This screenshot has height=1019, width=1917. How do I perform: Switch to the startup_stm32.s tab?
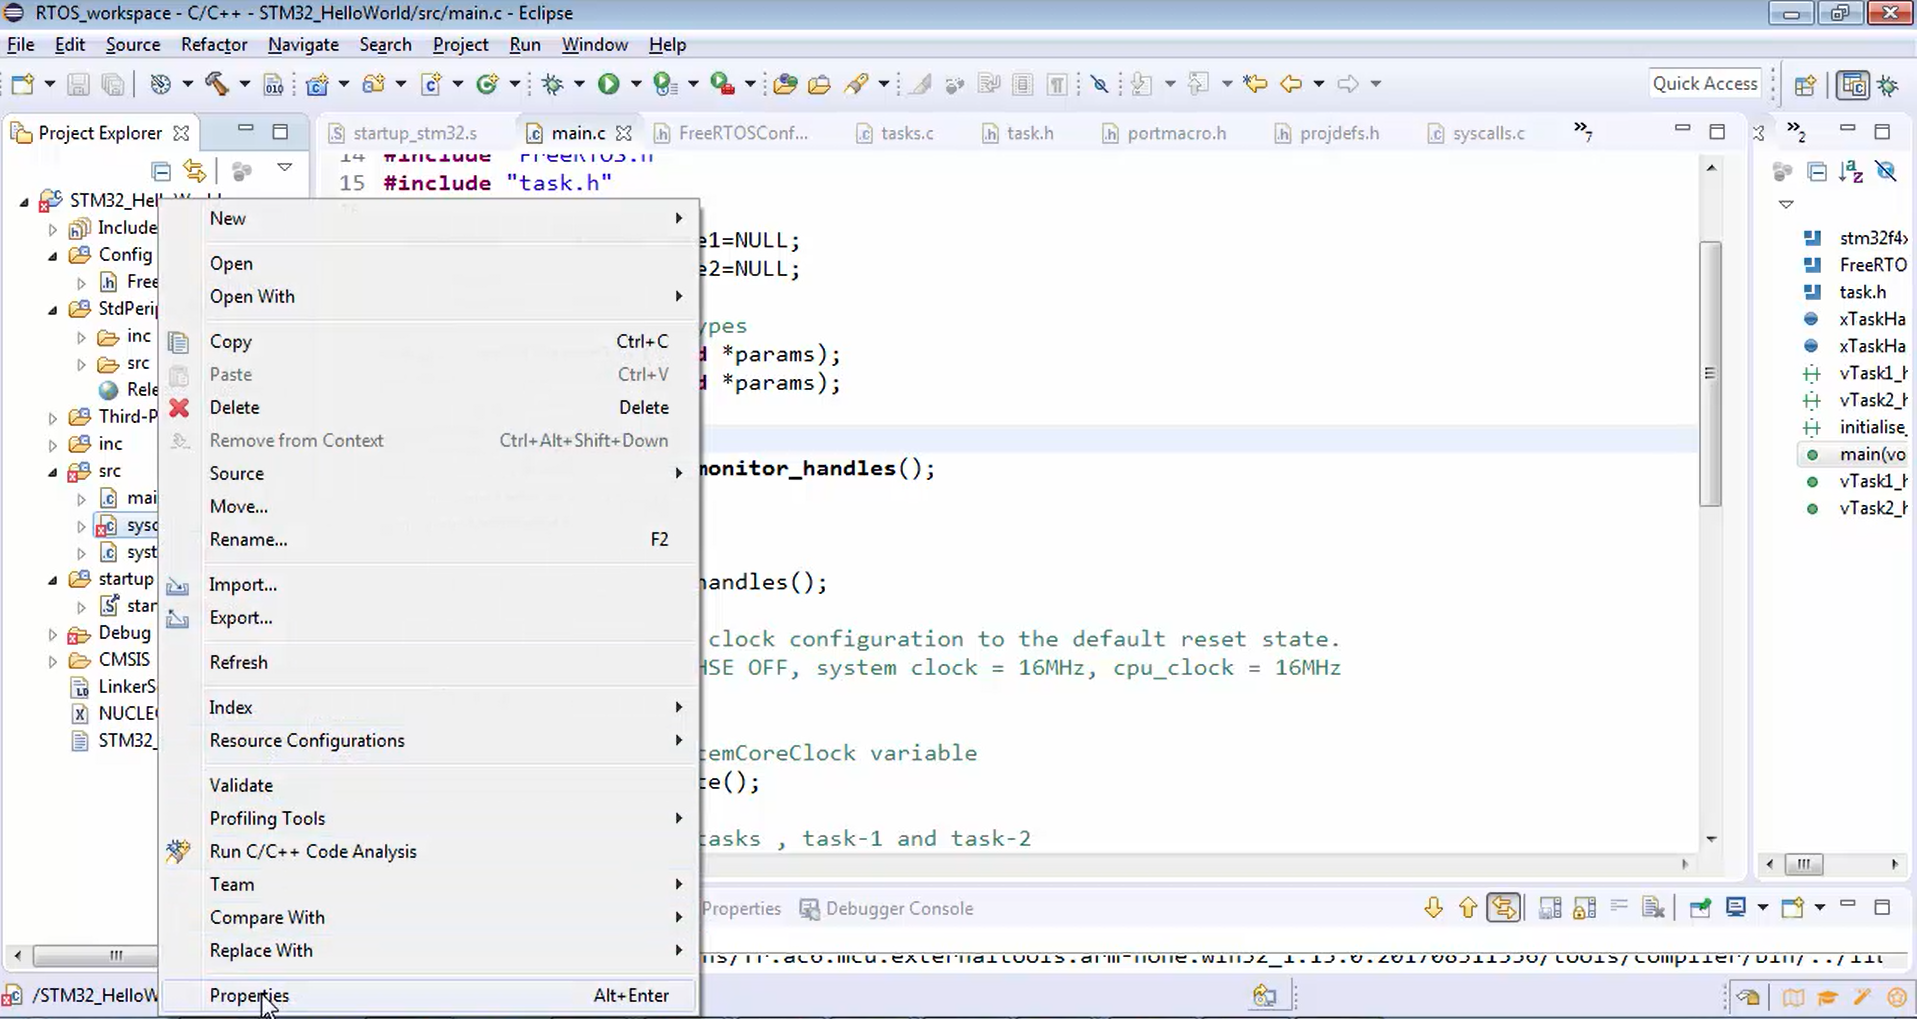pos(403,133)
